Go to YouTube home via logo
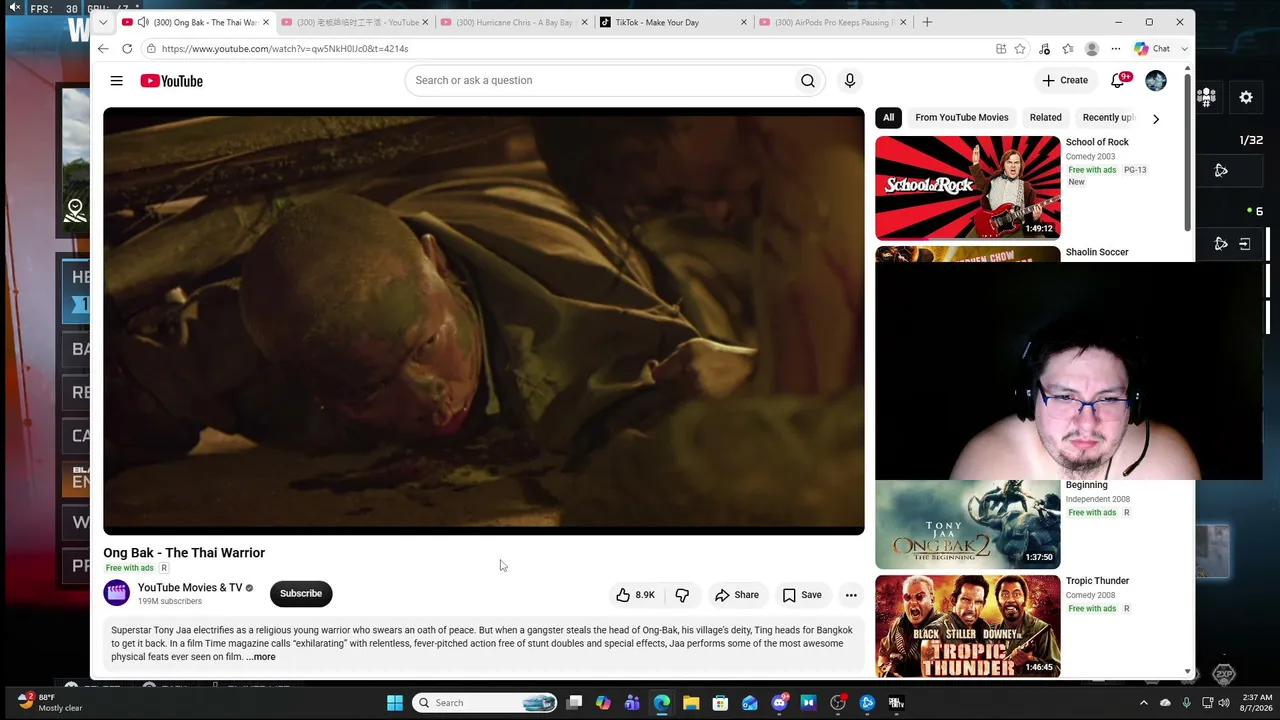The height and width of the screenshot is (720, 1280). click(x=171, y=81)
